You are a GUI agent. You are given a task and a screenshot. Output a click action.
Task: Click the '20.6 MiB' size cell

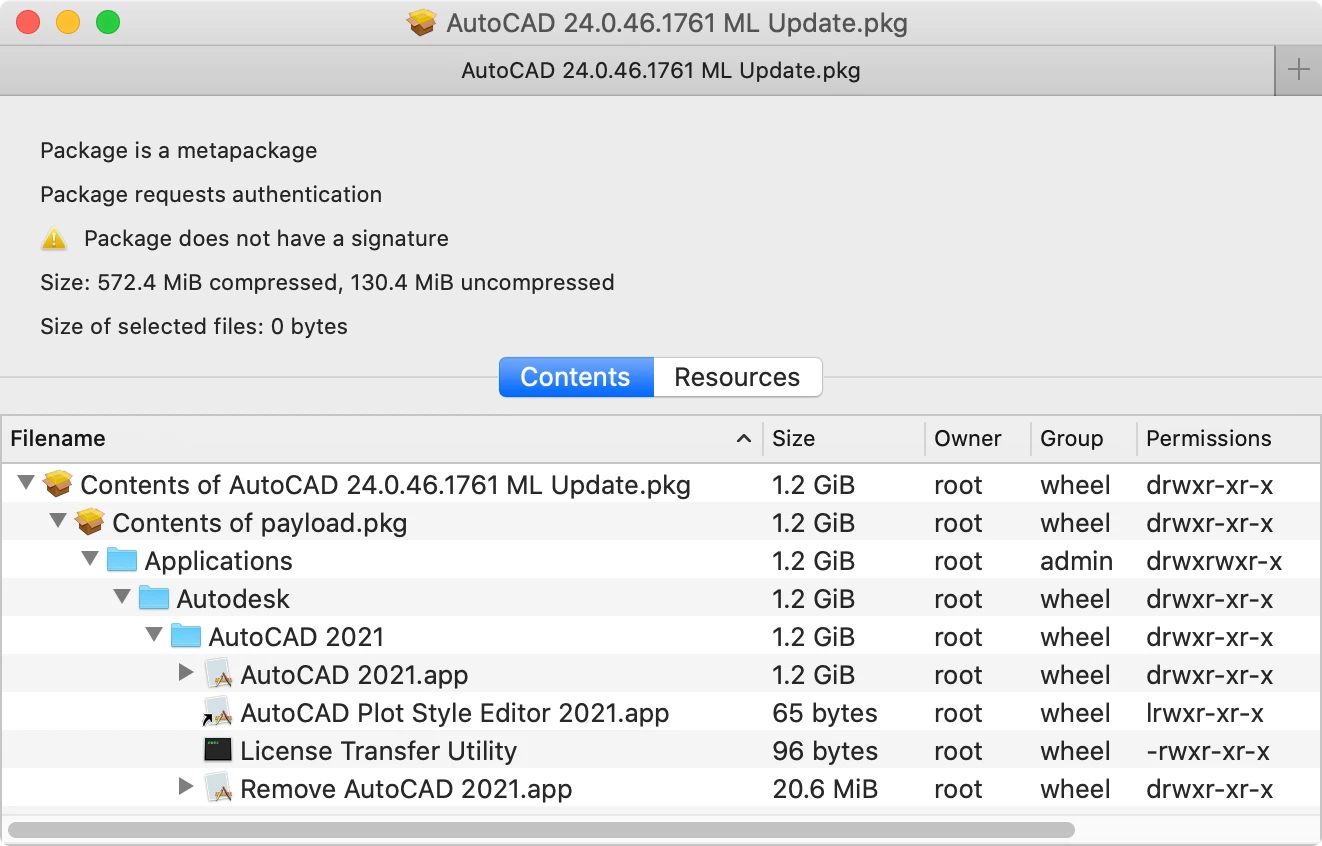pyautogui.click(x=825, y=789)
